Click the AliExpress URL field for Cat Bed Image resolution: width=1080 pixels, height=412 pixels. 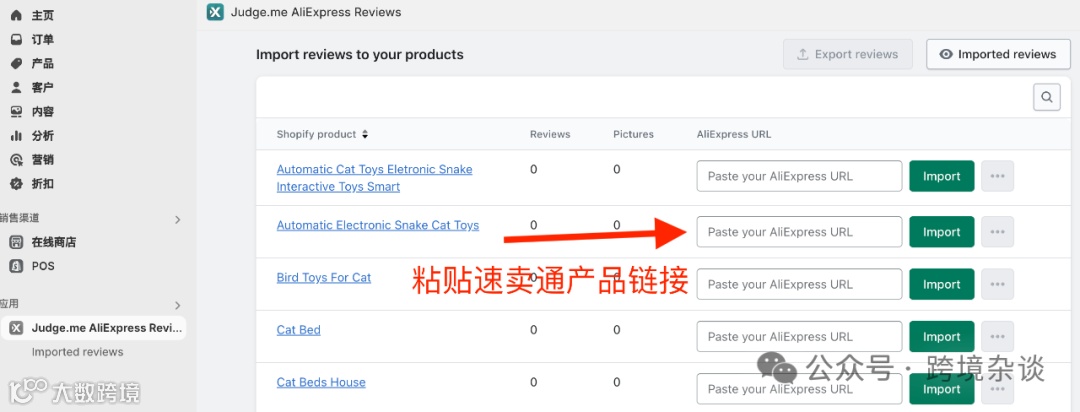pyautogui.click(x=799, y=337)
